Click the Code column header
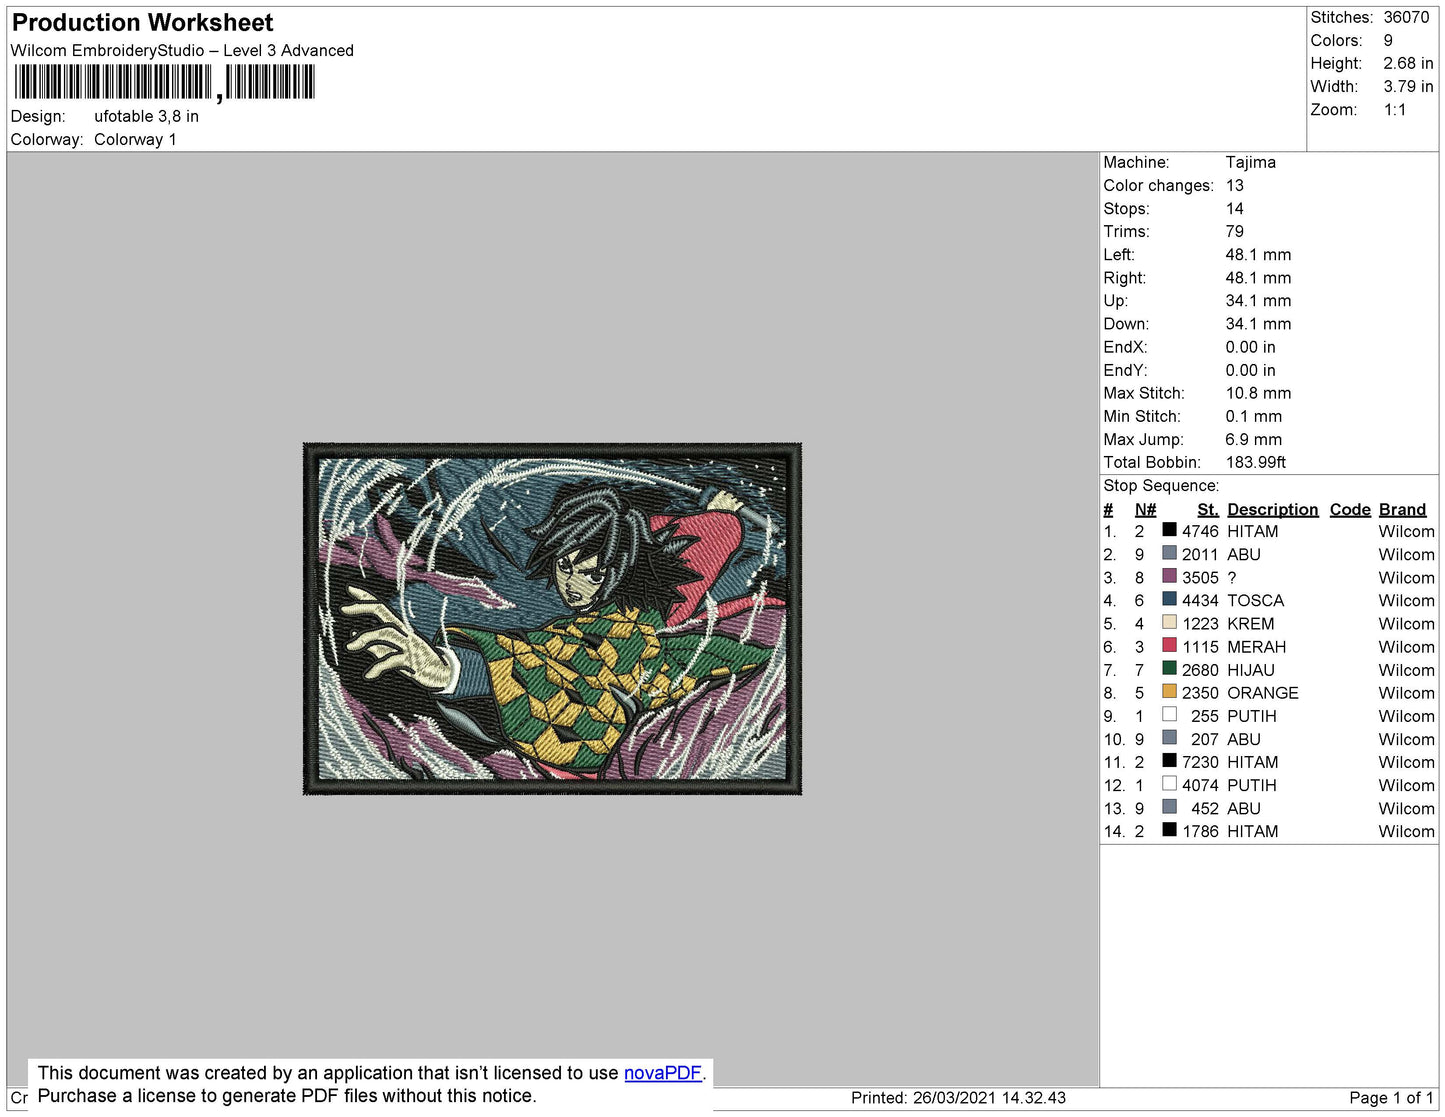 coord(1350,509)
